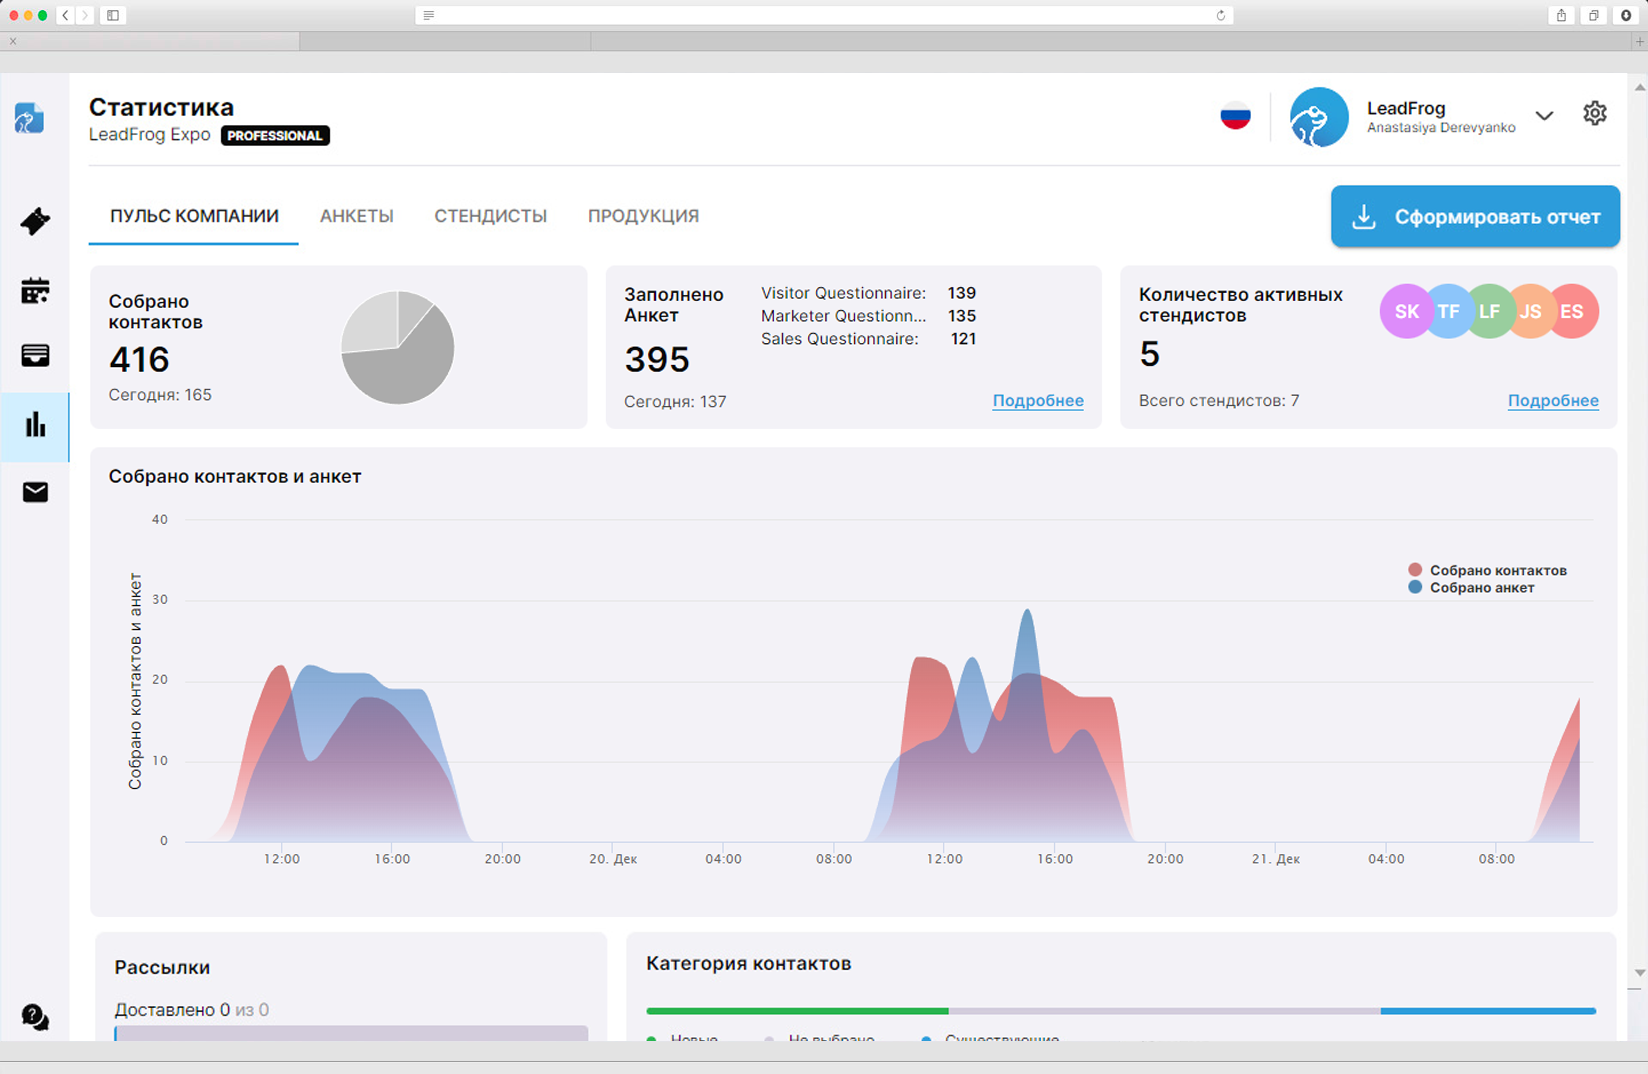The width and height of the screenshot is (1648, 1074).
Task: Switch to the Анкеты tab
Action: click(356, 216)
